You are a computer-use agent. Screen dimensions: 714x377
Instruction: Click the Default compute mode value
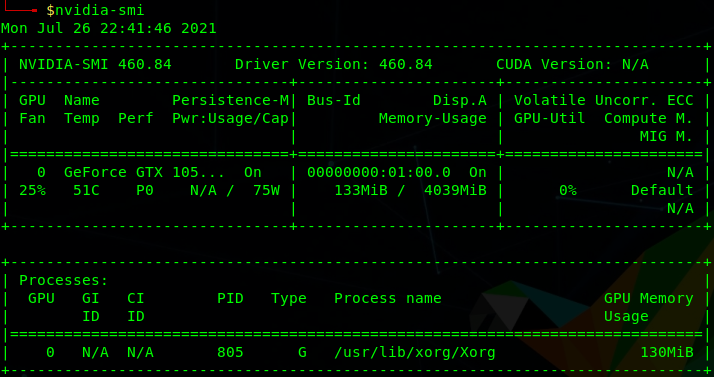point(662,191)
